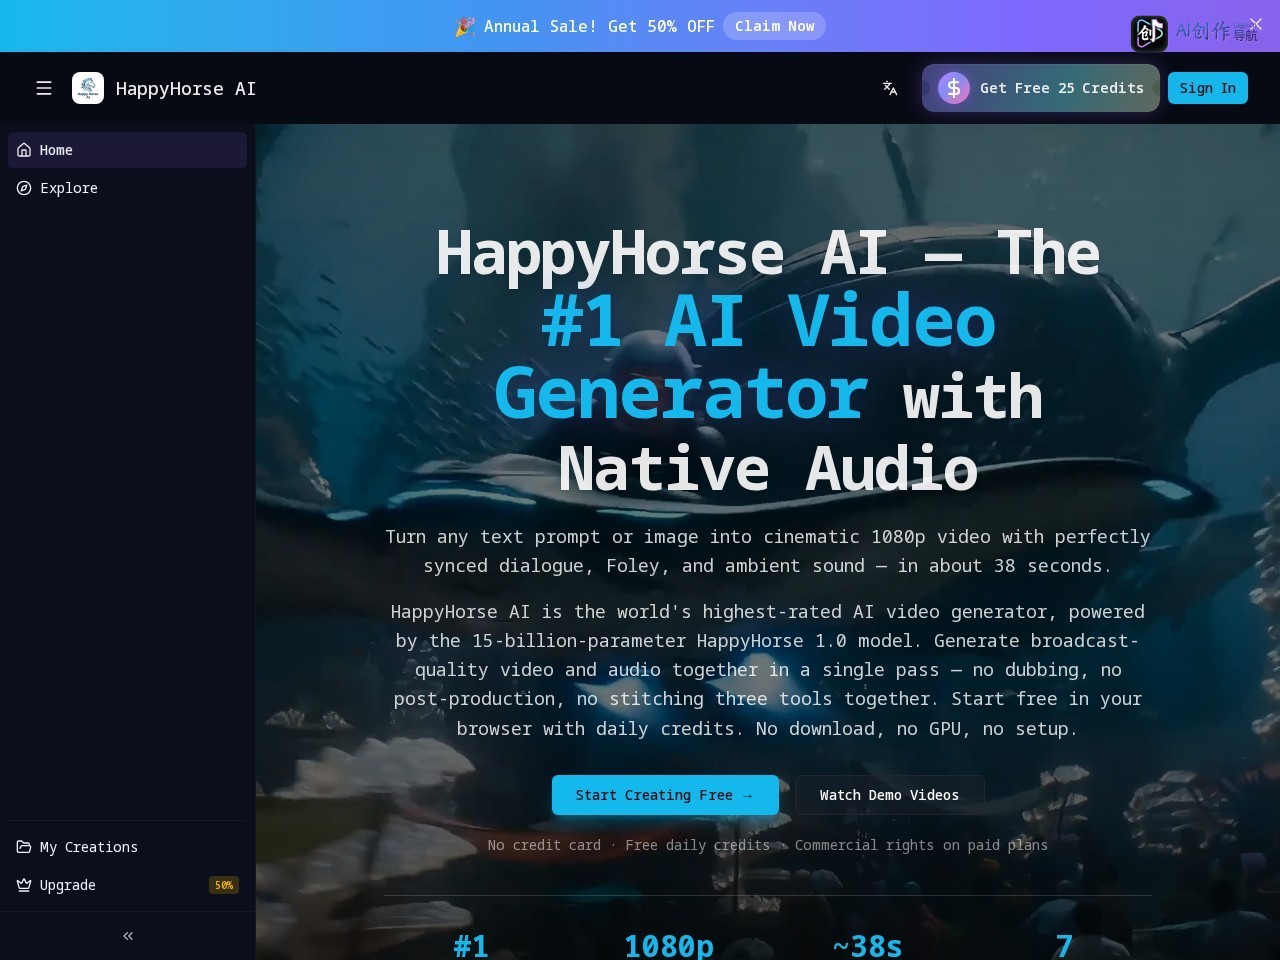Start Creating Free button
This screenshot has height=960, width=1280.
(x=665, y=795)
